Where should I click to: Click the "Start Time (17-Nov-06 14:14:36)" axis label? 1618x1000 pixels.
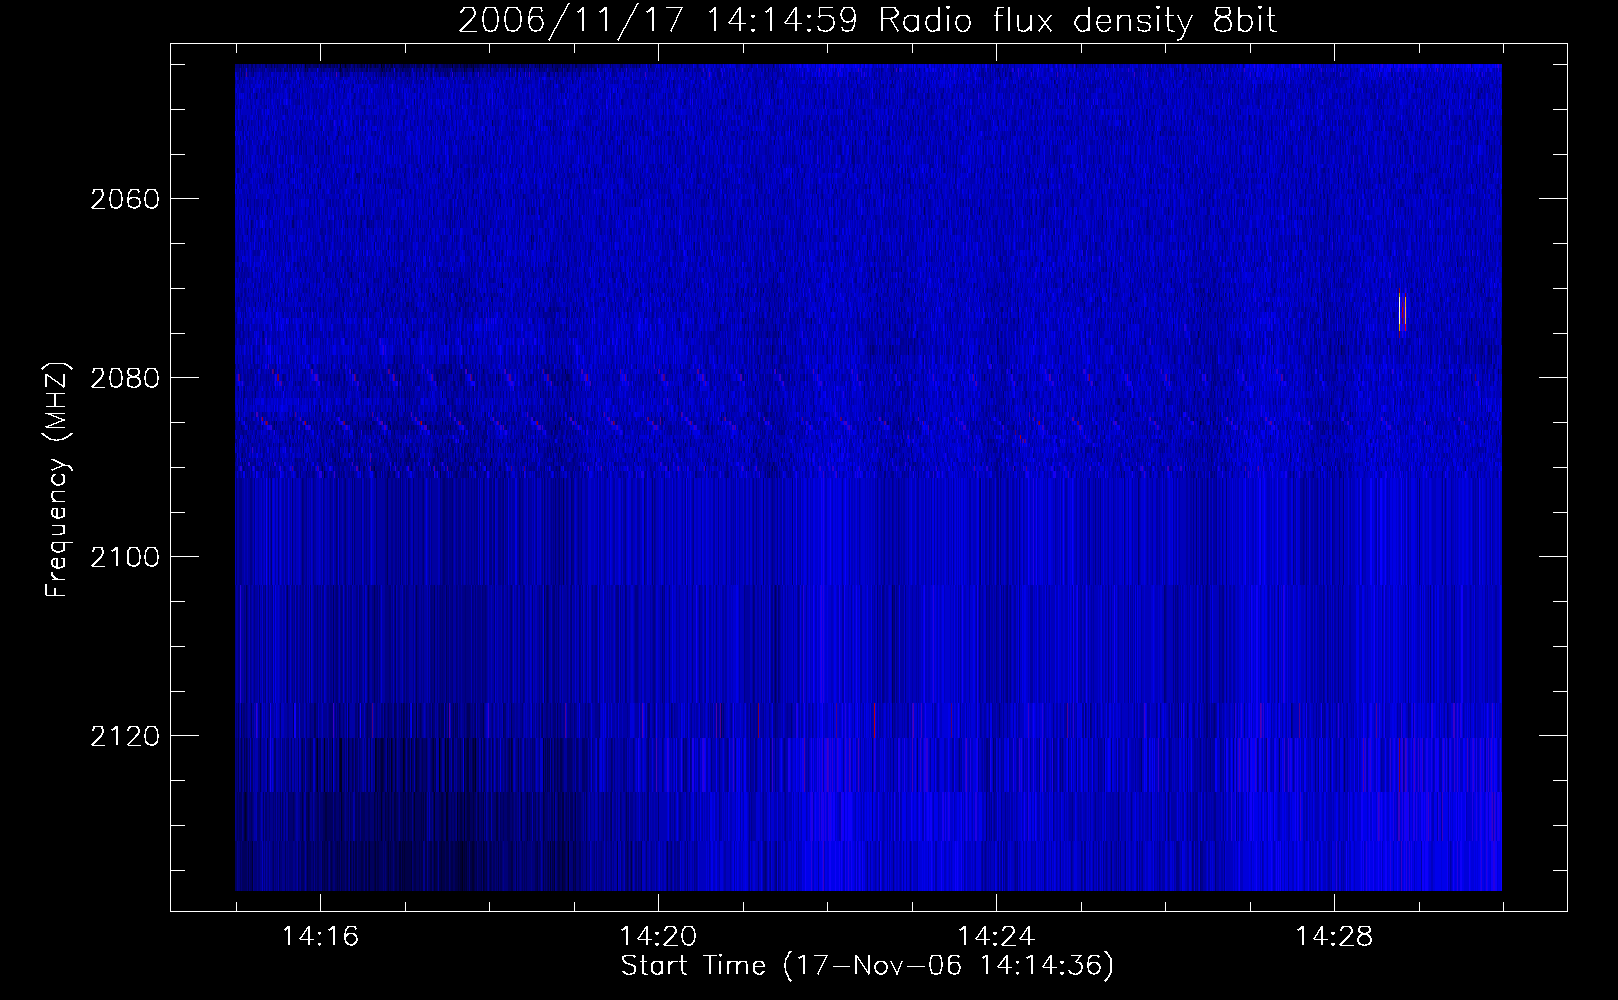(x=868, y=966)
